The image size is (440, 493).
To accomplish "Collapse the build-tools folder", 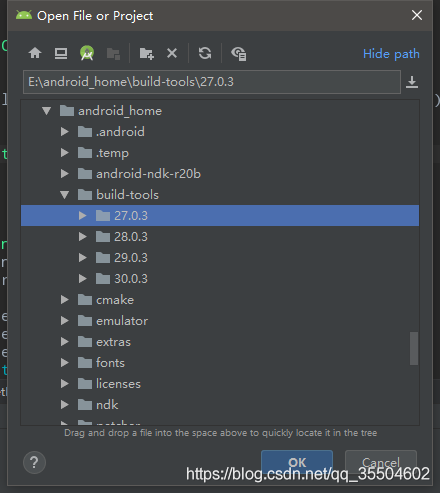I will coord(65,195).
